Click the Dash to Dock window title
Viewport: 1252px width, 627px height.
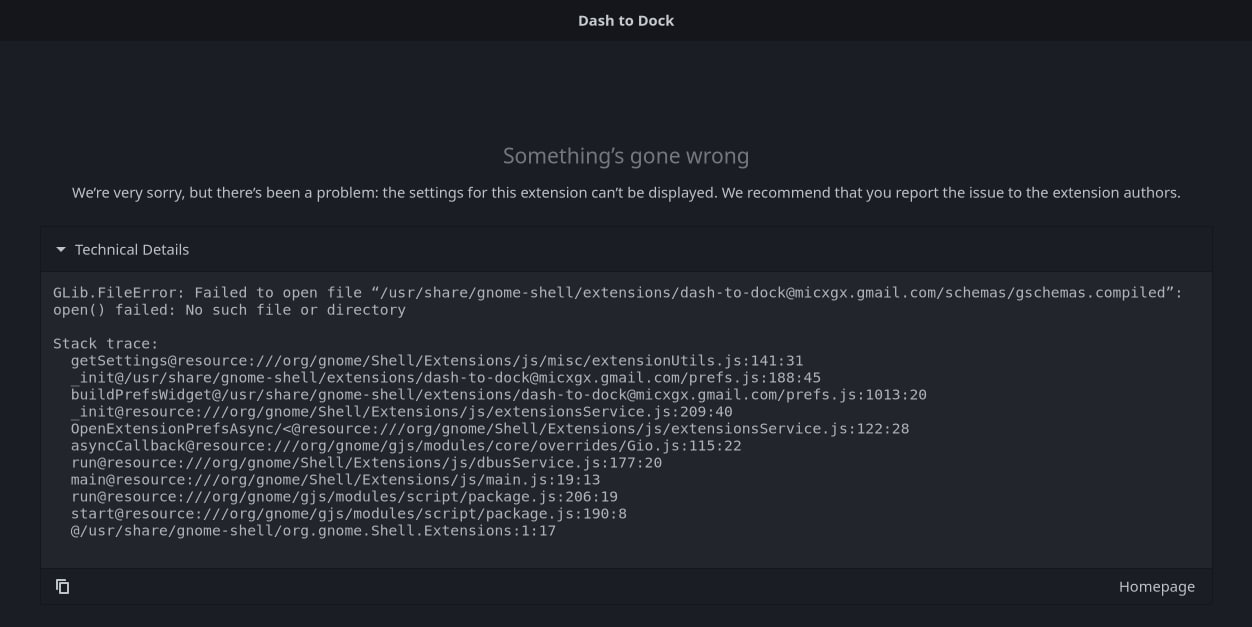(x=626, y=21)
